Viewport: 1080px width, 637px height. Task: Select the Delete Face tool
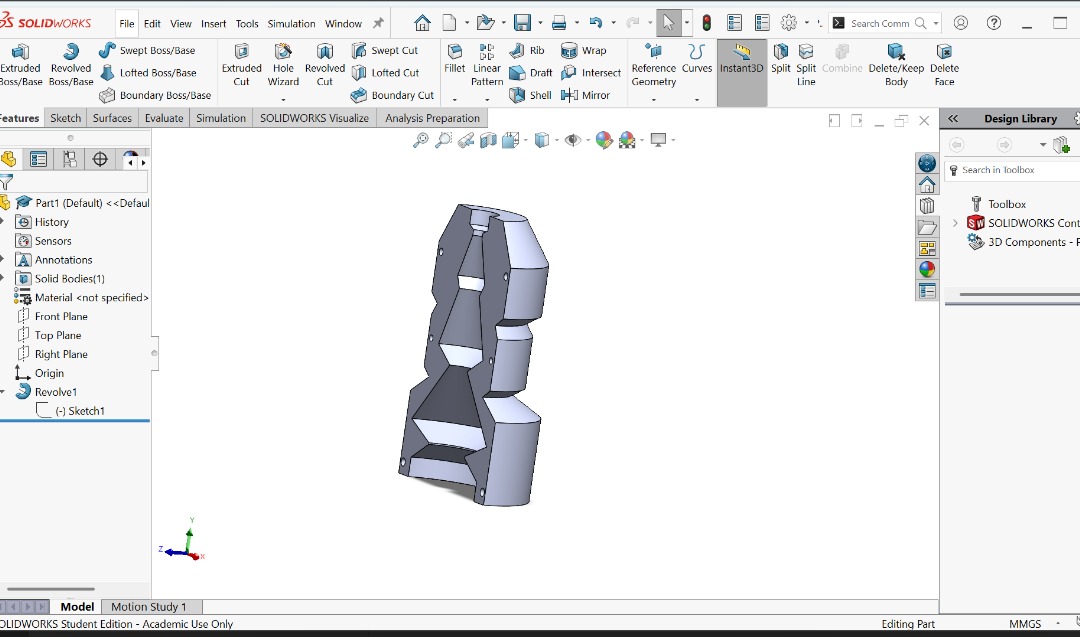coord(944,65)
